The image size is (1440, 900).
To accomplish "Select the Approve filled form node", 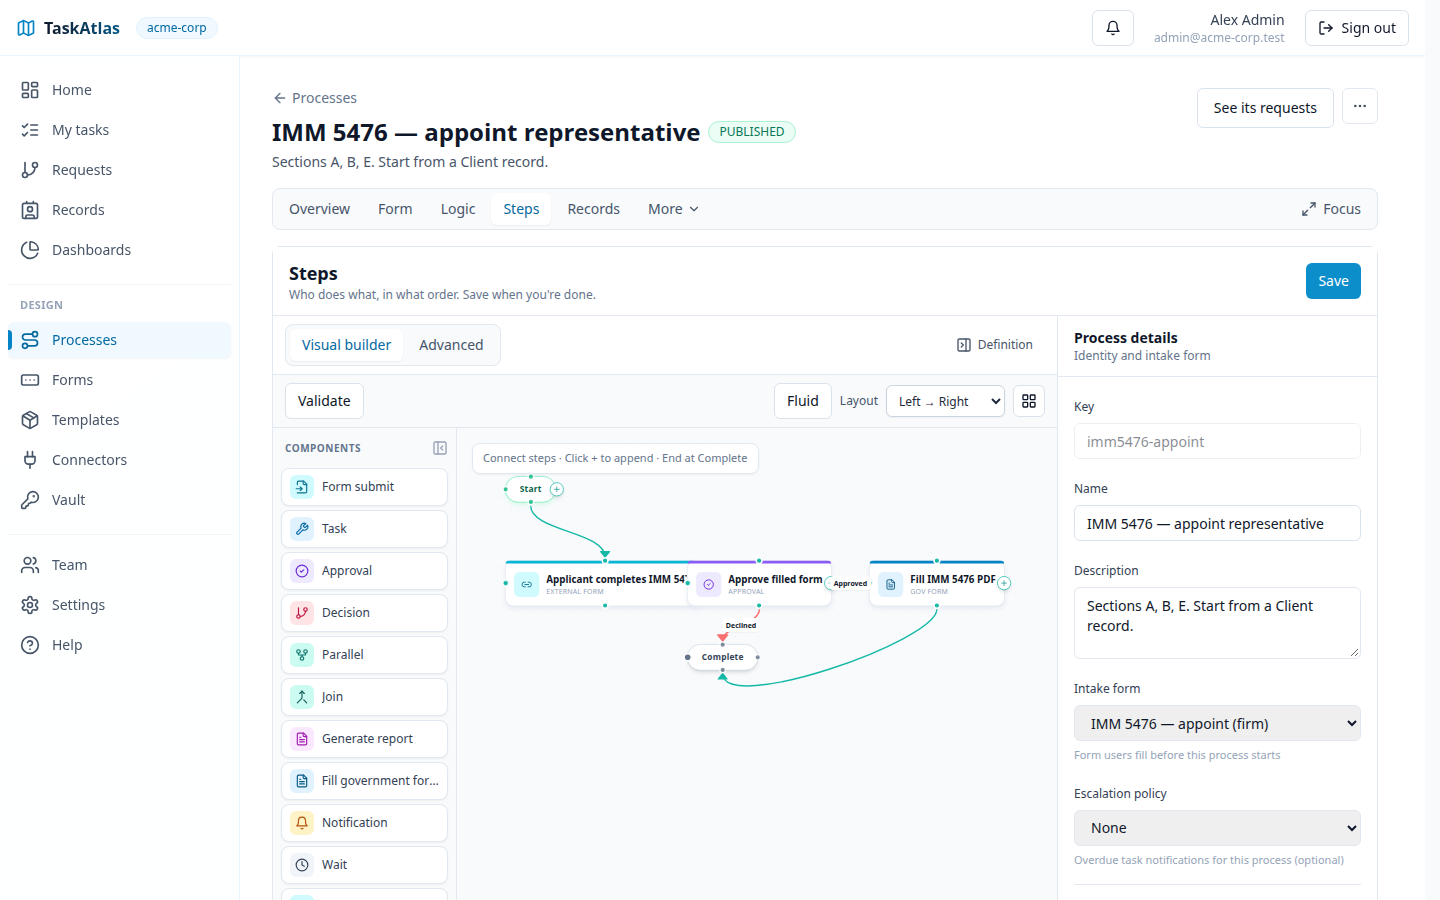I will (759, 584).
